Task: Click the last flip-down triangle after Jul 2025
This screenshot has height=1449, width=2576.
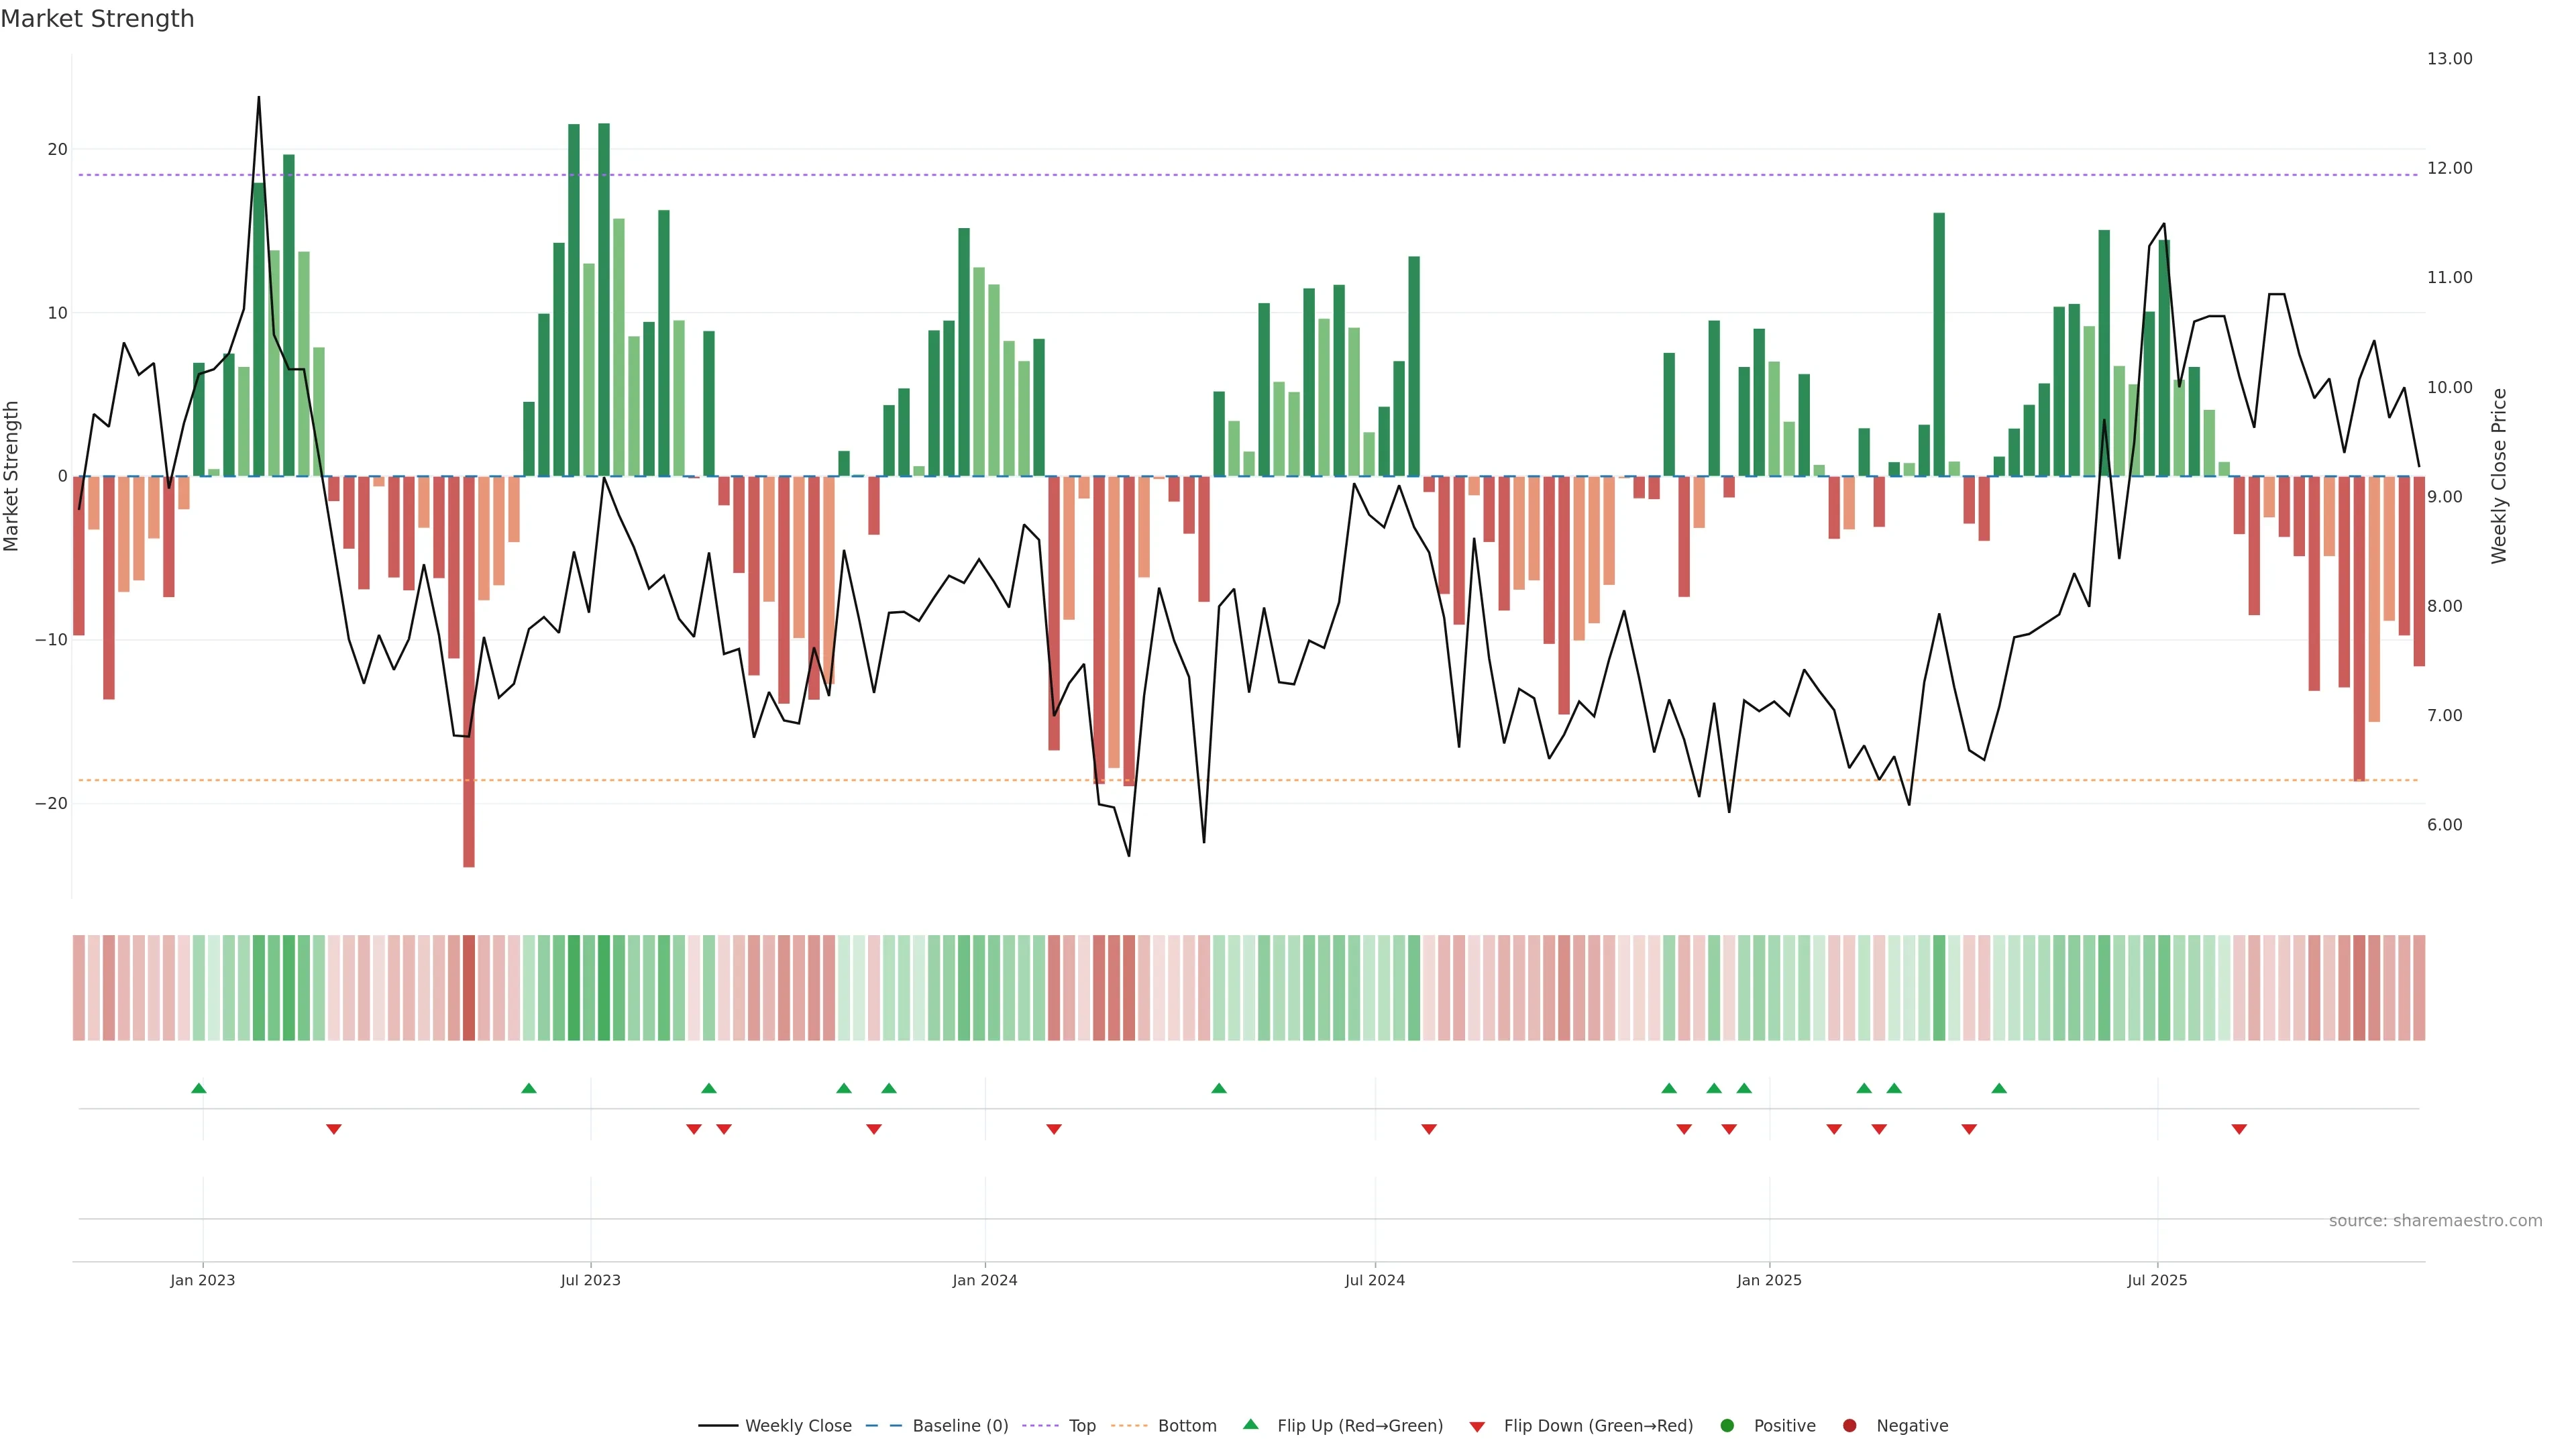Action: pyautogui.click(x=2239, y=1129)
